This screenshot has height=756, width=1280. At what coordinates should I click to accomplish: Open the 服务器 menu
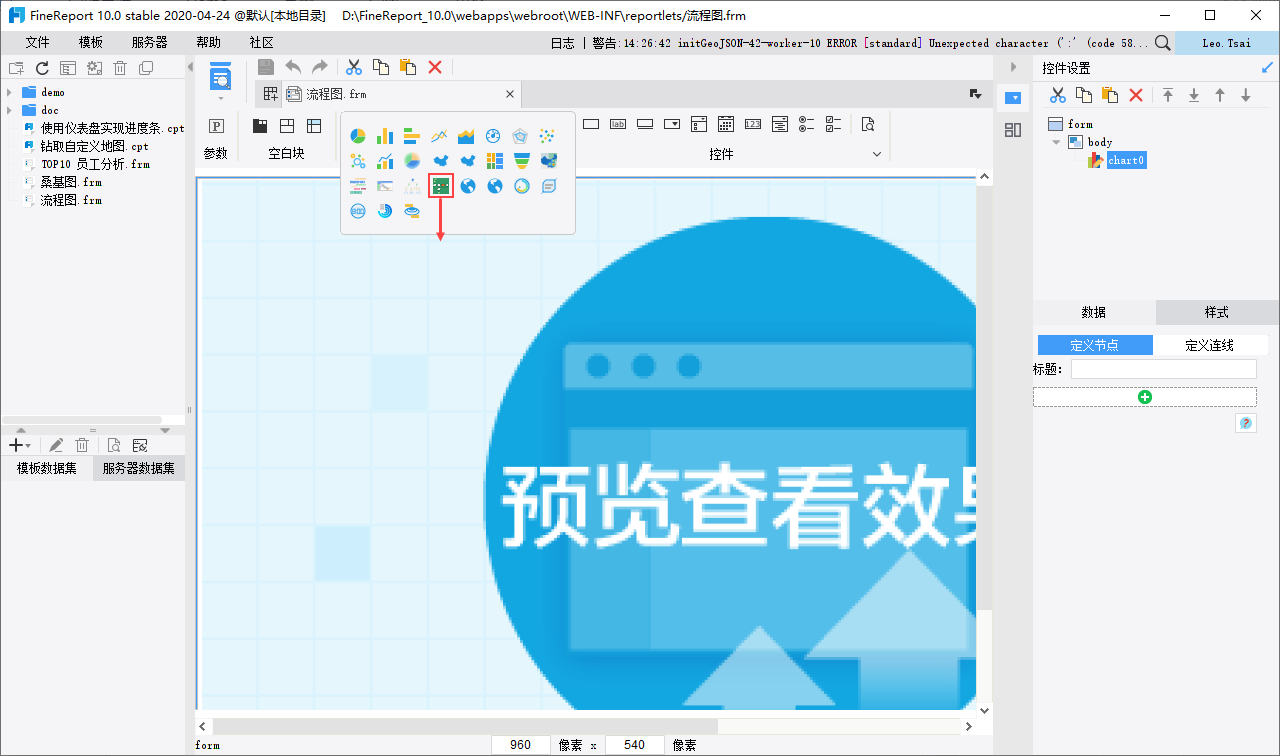[x=150, y=43]
